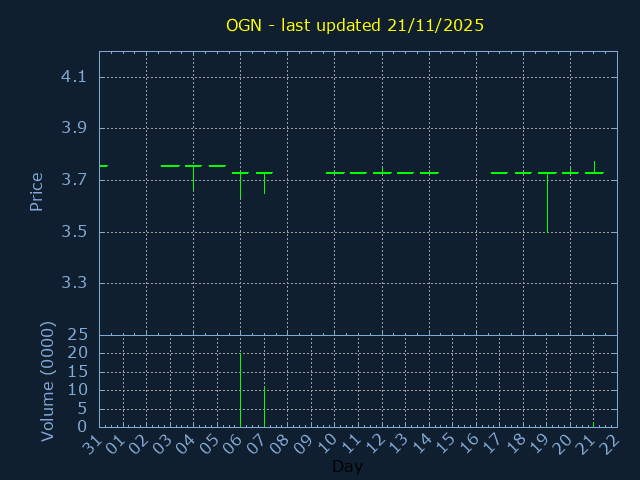Click the price candle wick on day 04
The image size is (640, 480).
[x=193, y=179]
